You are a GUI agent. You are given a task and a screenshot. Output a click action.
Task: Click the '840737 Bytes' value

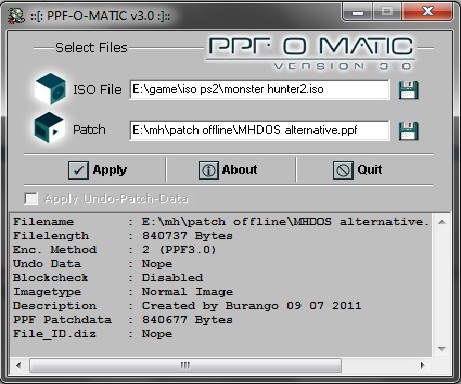point(187,236)
